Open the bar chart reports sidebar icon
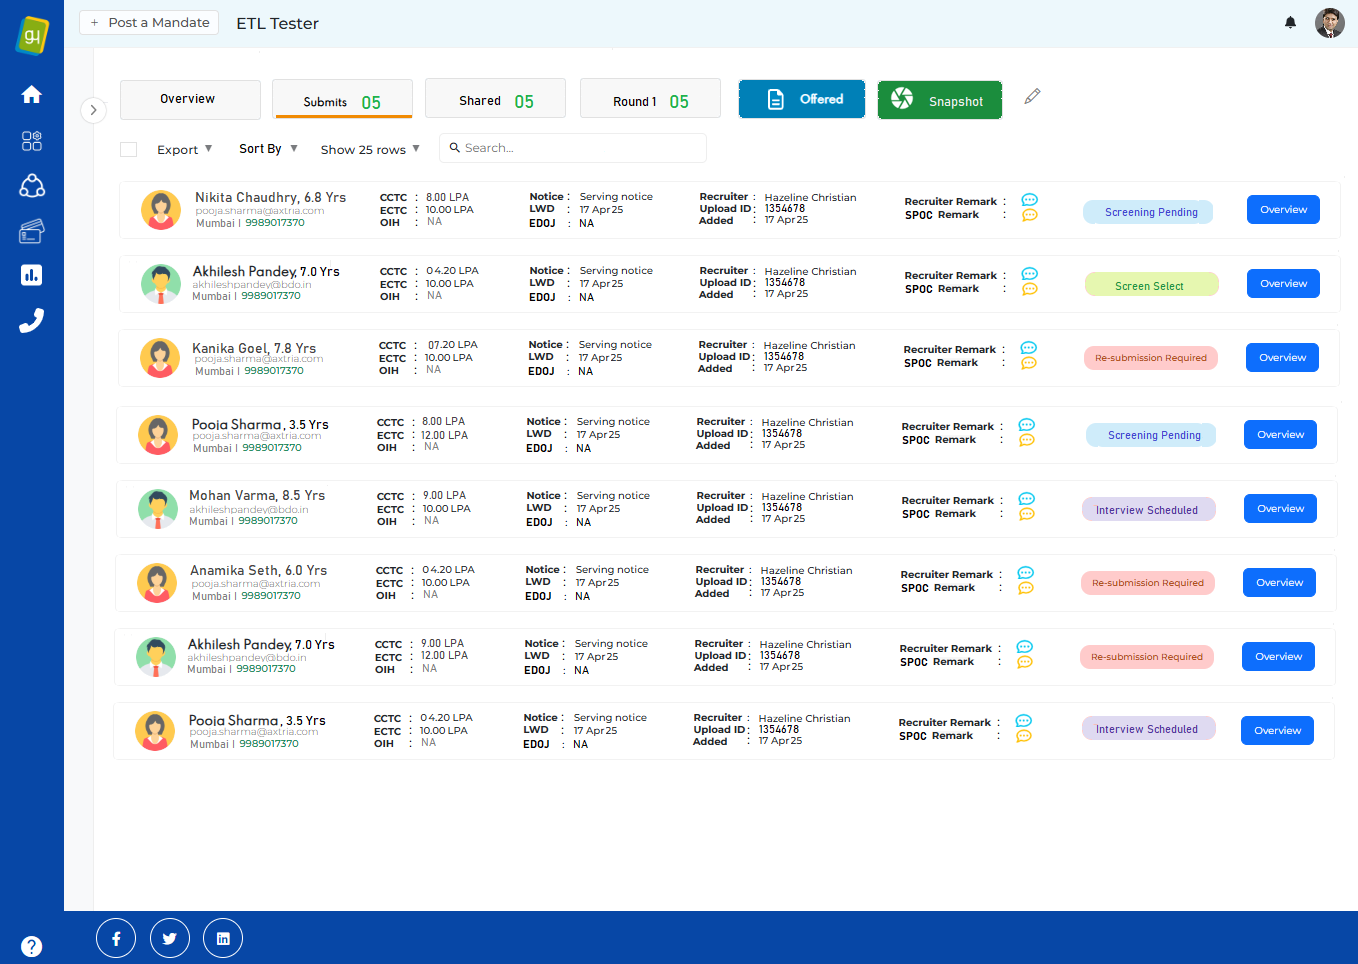Viewport: 1358px width, 964px height. 32,275
